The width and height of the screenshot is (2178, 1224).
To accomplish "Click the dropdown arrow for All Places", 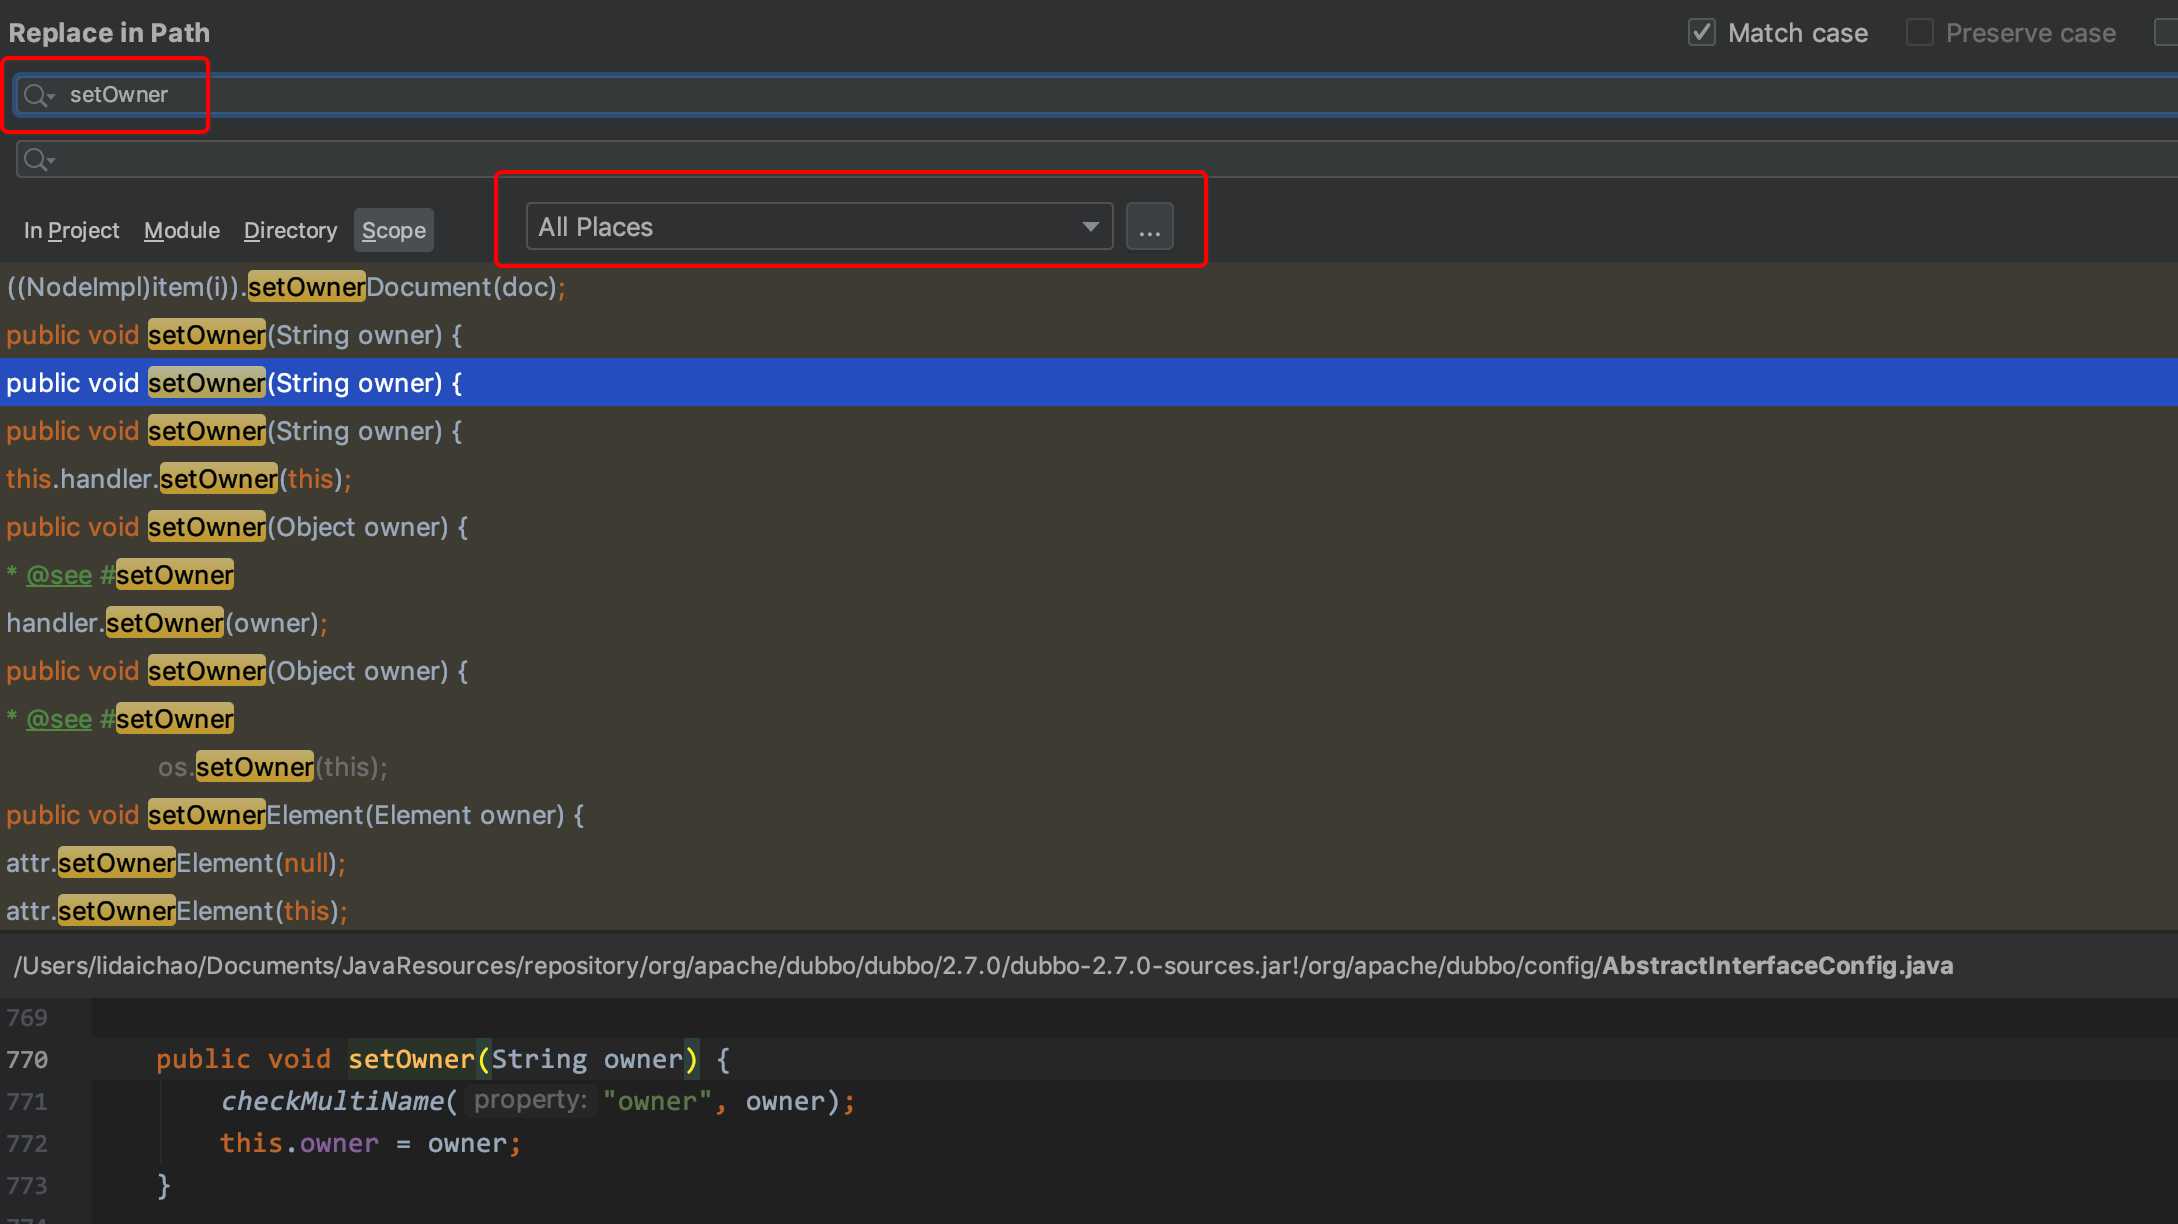I will click(1090, 226).
